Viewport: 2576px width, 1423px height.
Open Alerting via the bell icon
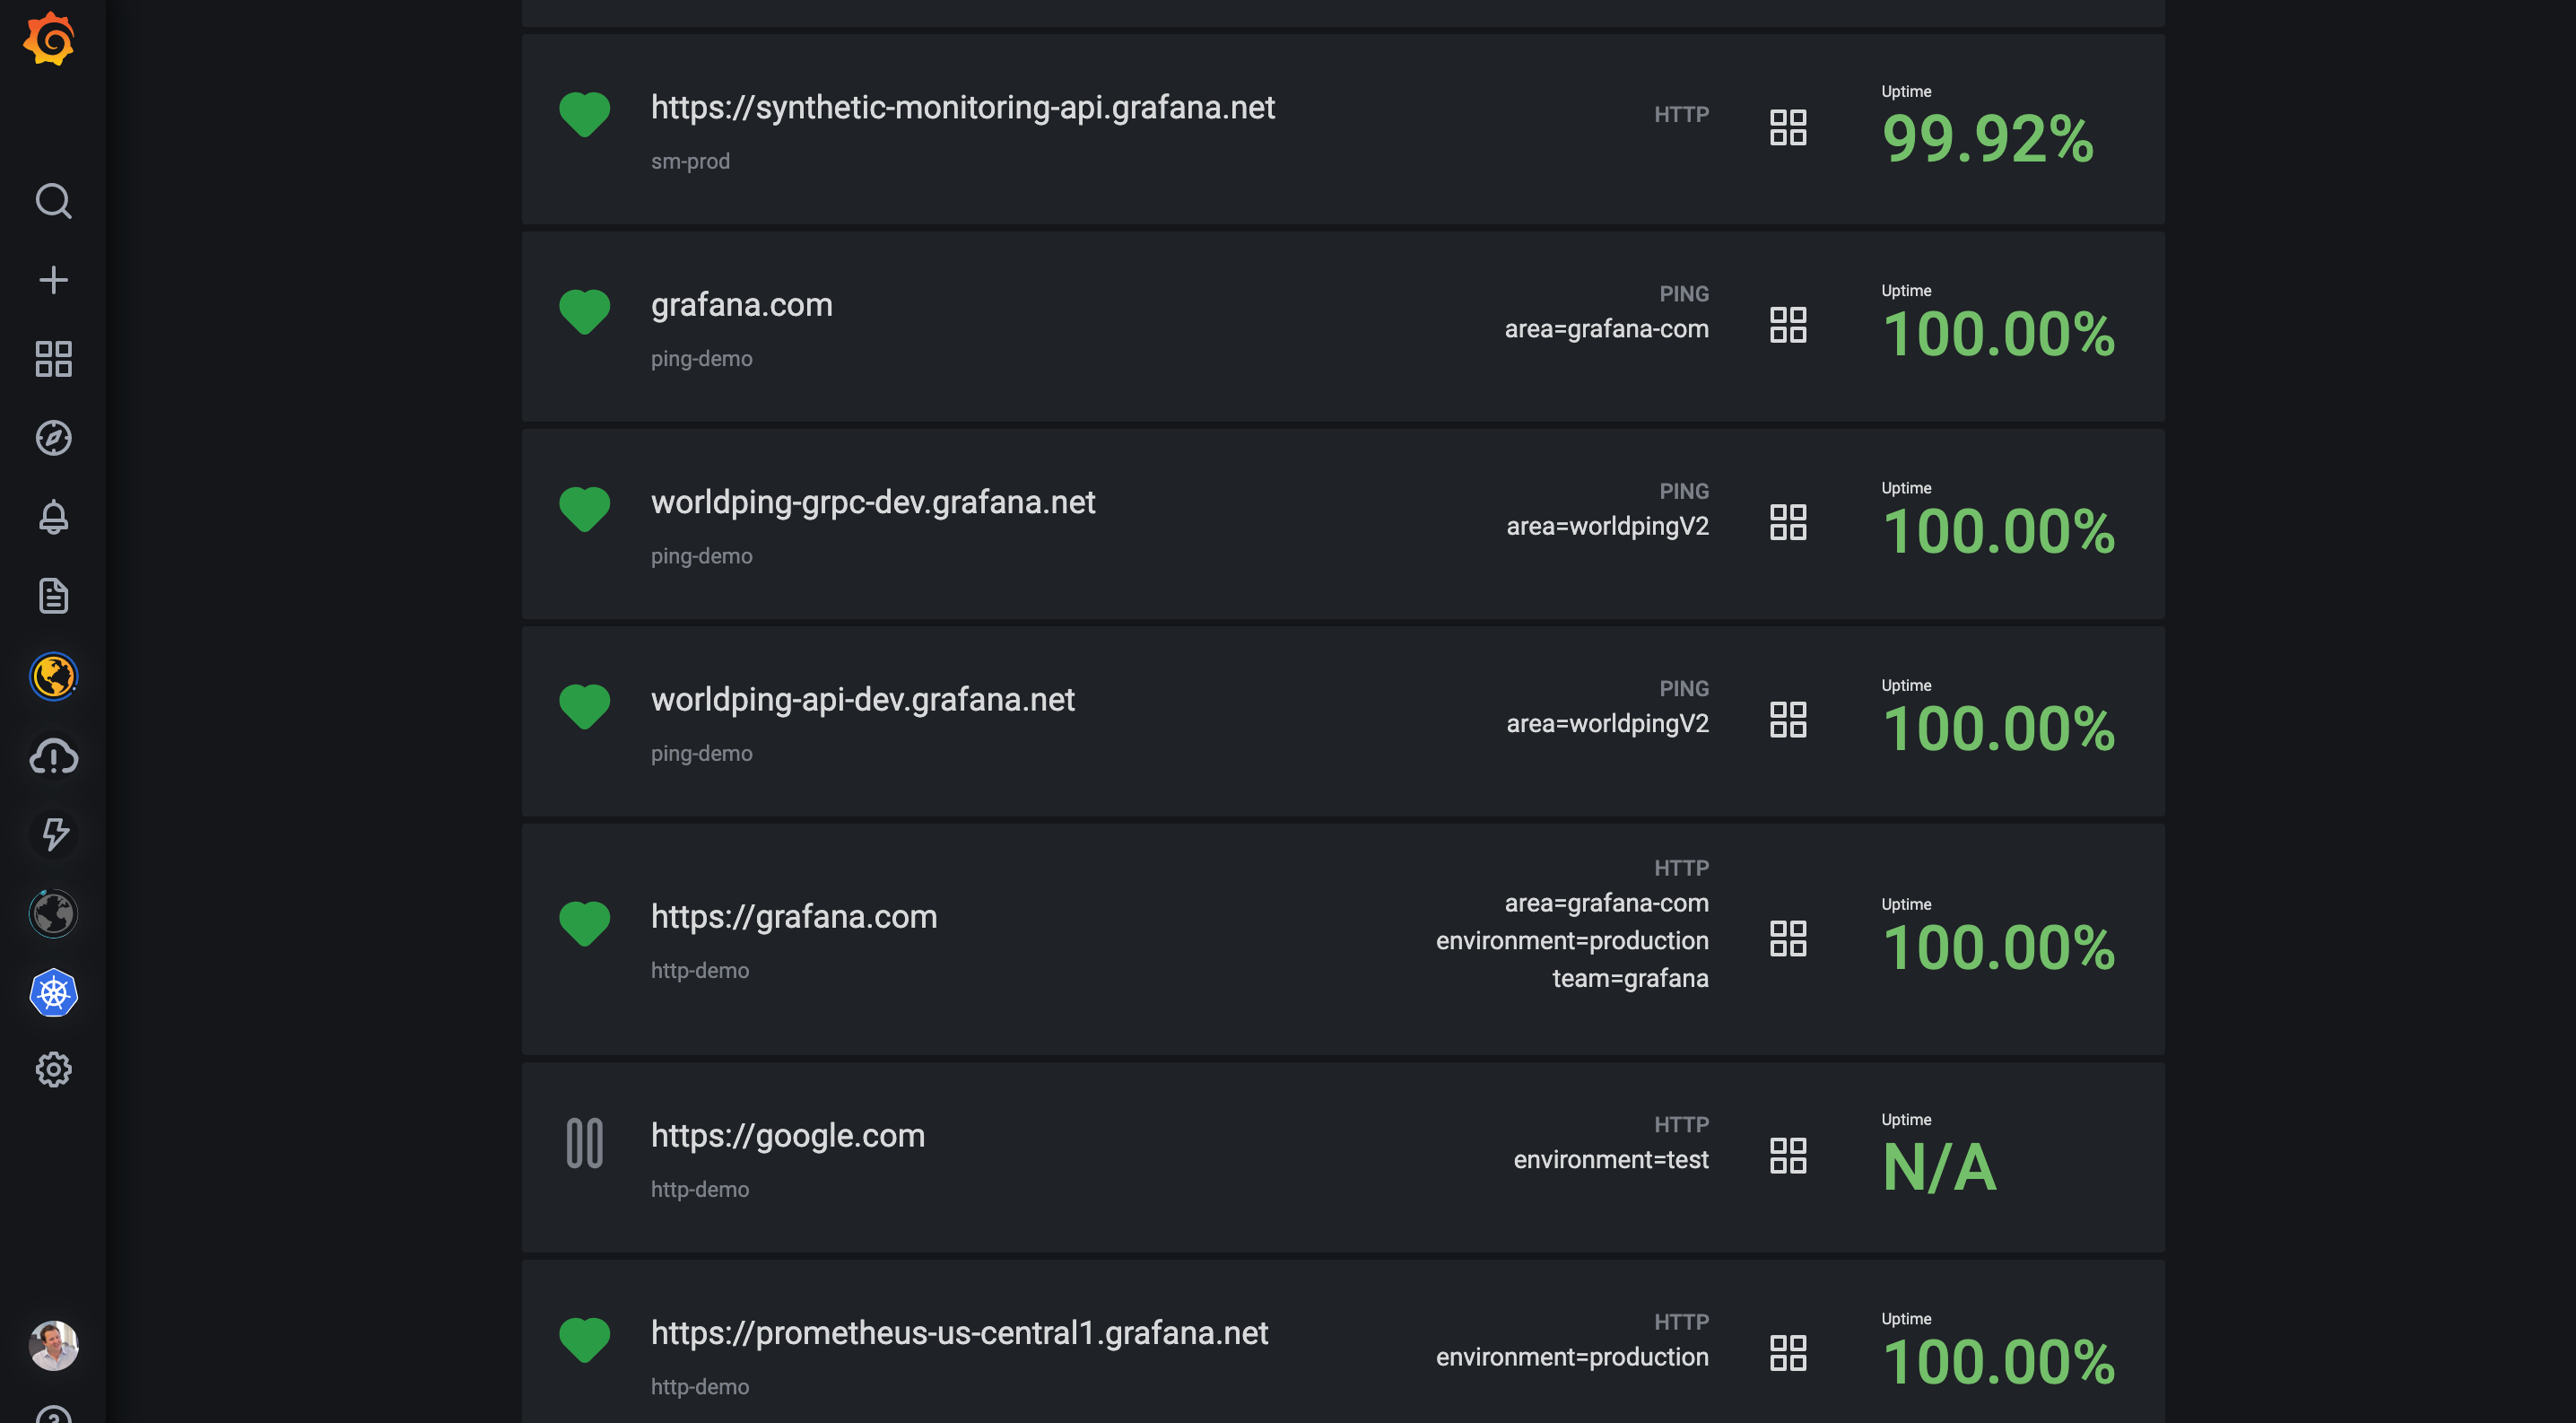tap(53, 516)
